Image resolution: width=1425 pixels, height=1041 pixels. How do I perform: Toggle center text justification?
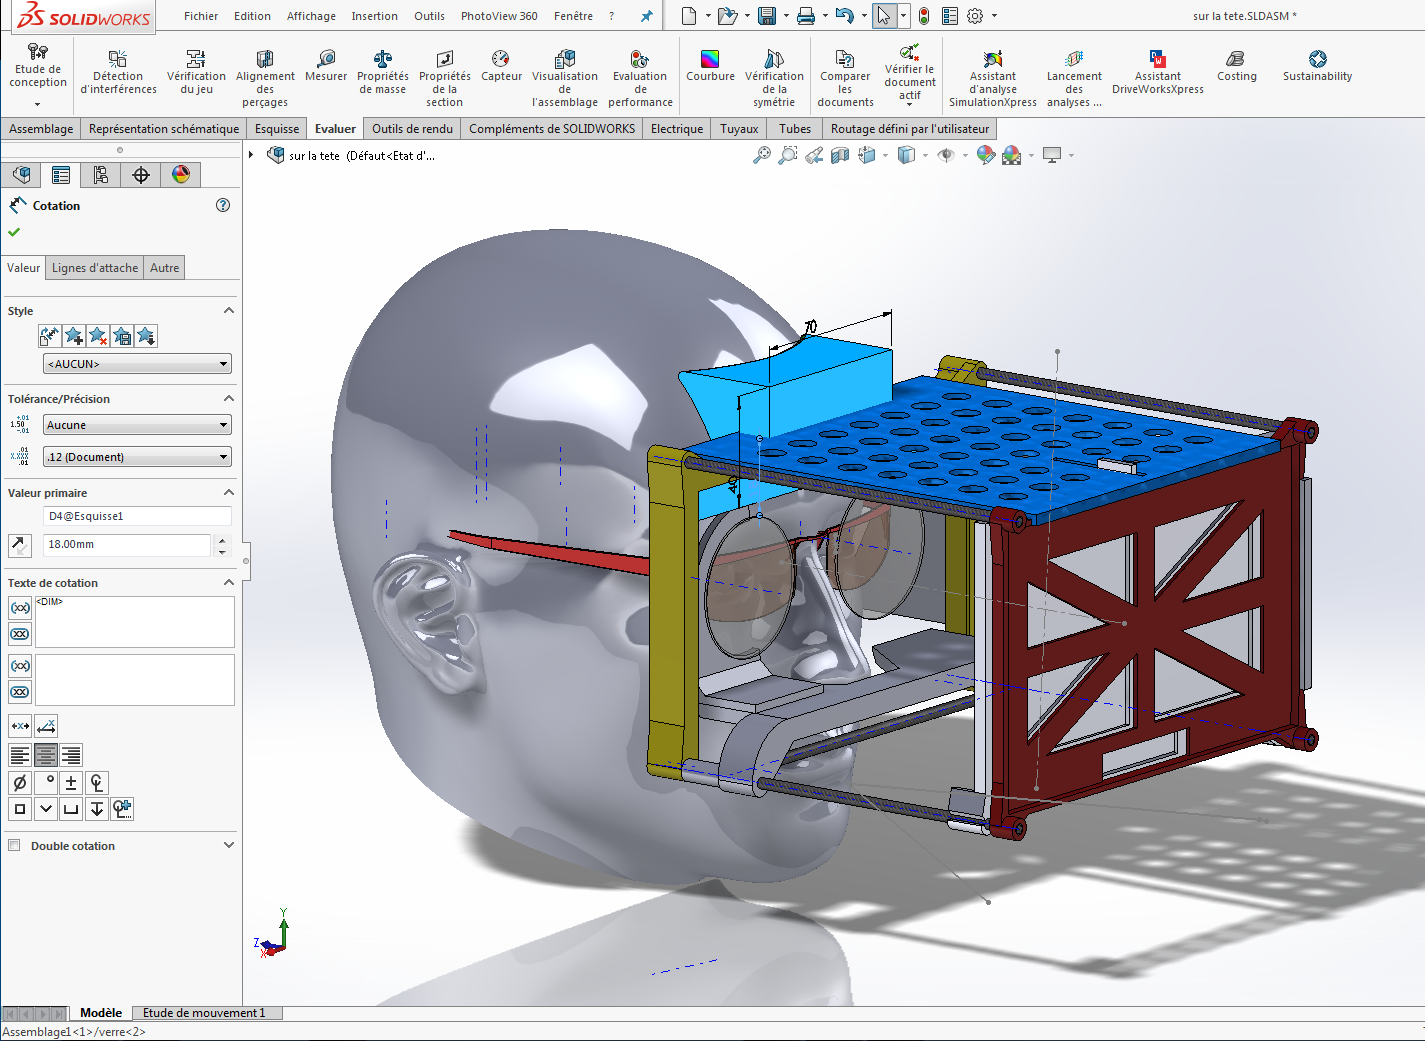click(x=46, y=755)
